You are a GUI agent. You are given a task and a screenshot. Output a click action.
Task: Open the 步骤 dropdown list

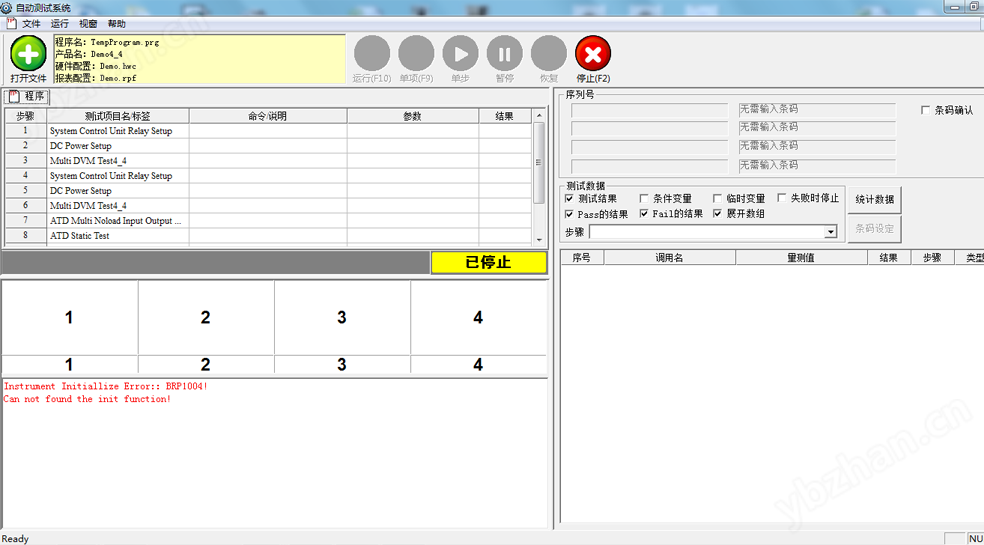[x=830, y=232]
